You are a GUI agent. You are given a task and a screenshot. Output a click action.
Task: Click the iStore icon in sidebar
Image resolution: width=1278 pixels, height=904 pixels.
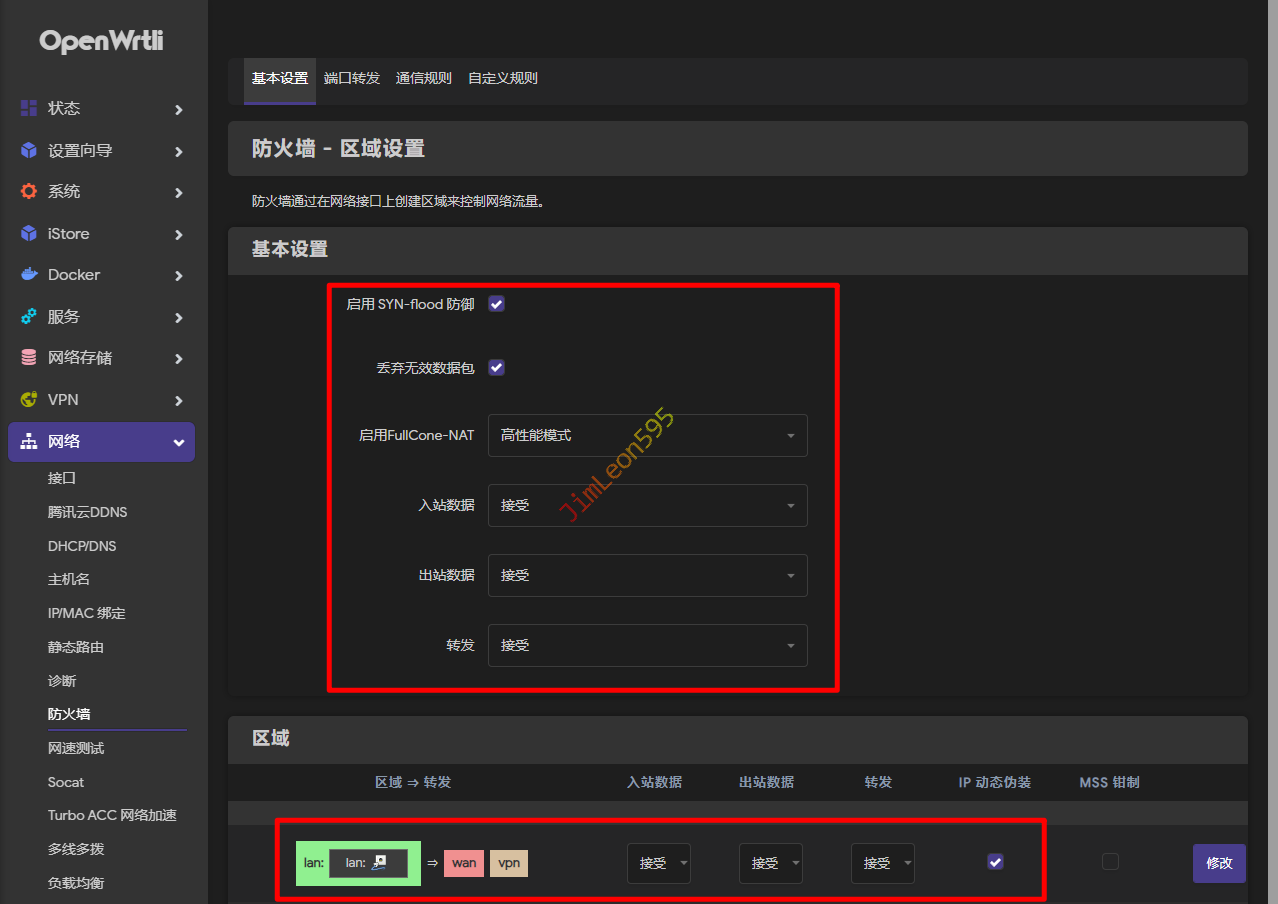point(29,233)
